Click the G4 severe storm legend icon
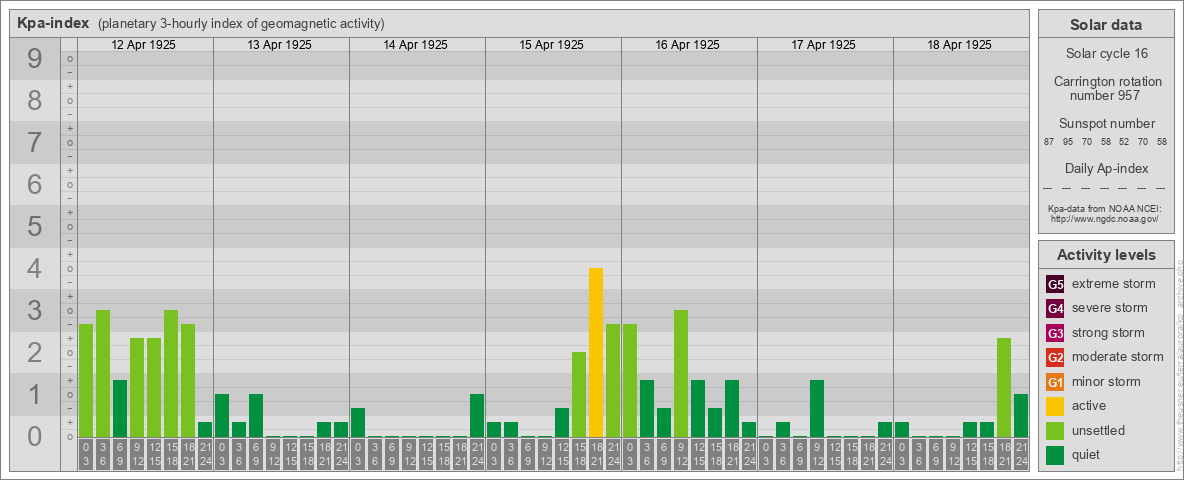Screen dimensions: 1184x480 1055,309
